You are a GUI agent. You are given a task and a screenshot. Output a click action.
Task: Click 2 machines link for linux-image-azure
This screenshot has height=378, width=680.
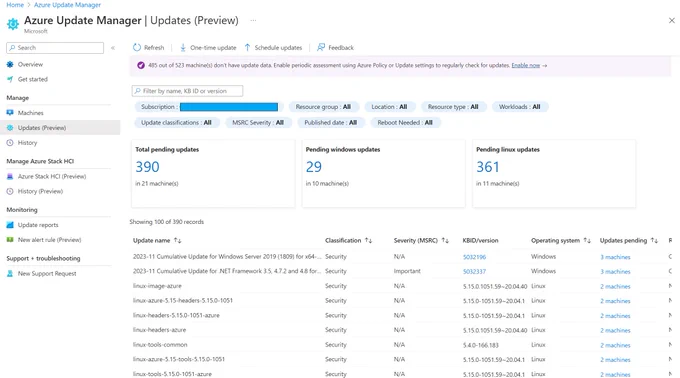(x=615, y=287)
